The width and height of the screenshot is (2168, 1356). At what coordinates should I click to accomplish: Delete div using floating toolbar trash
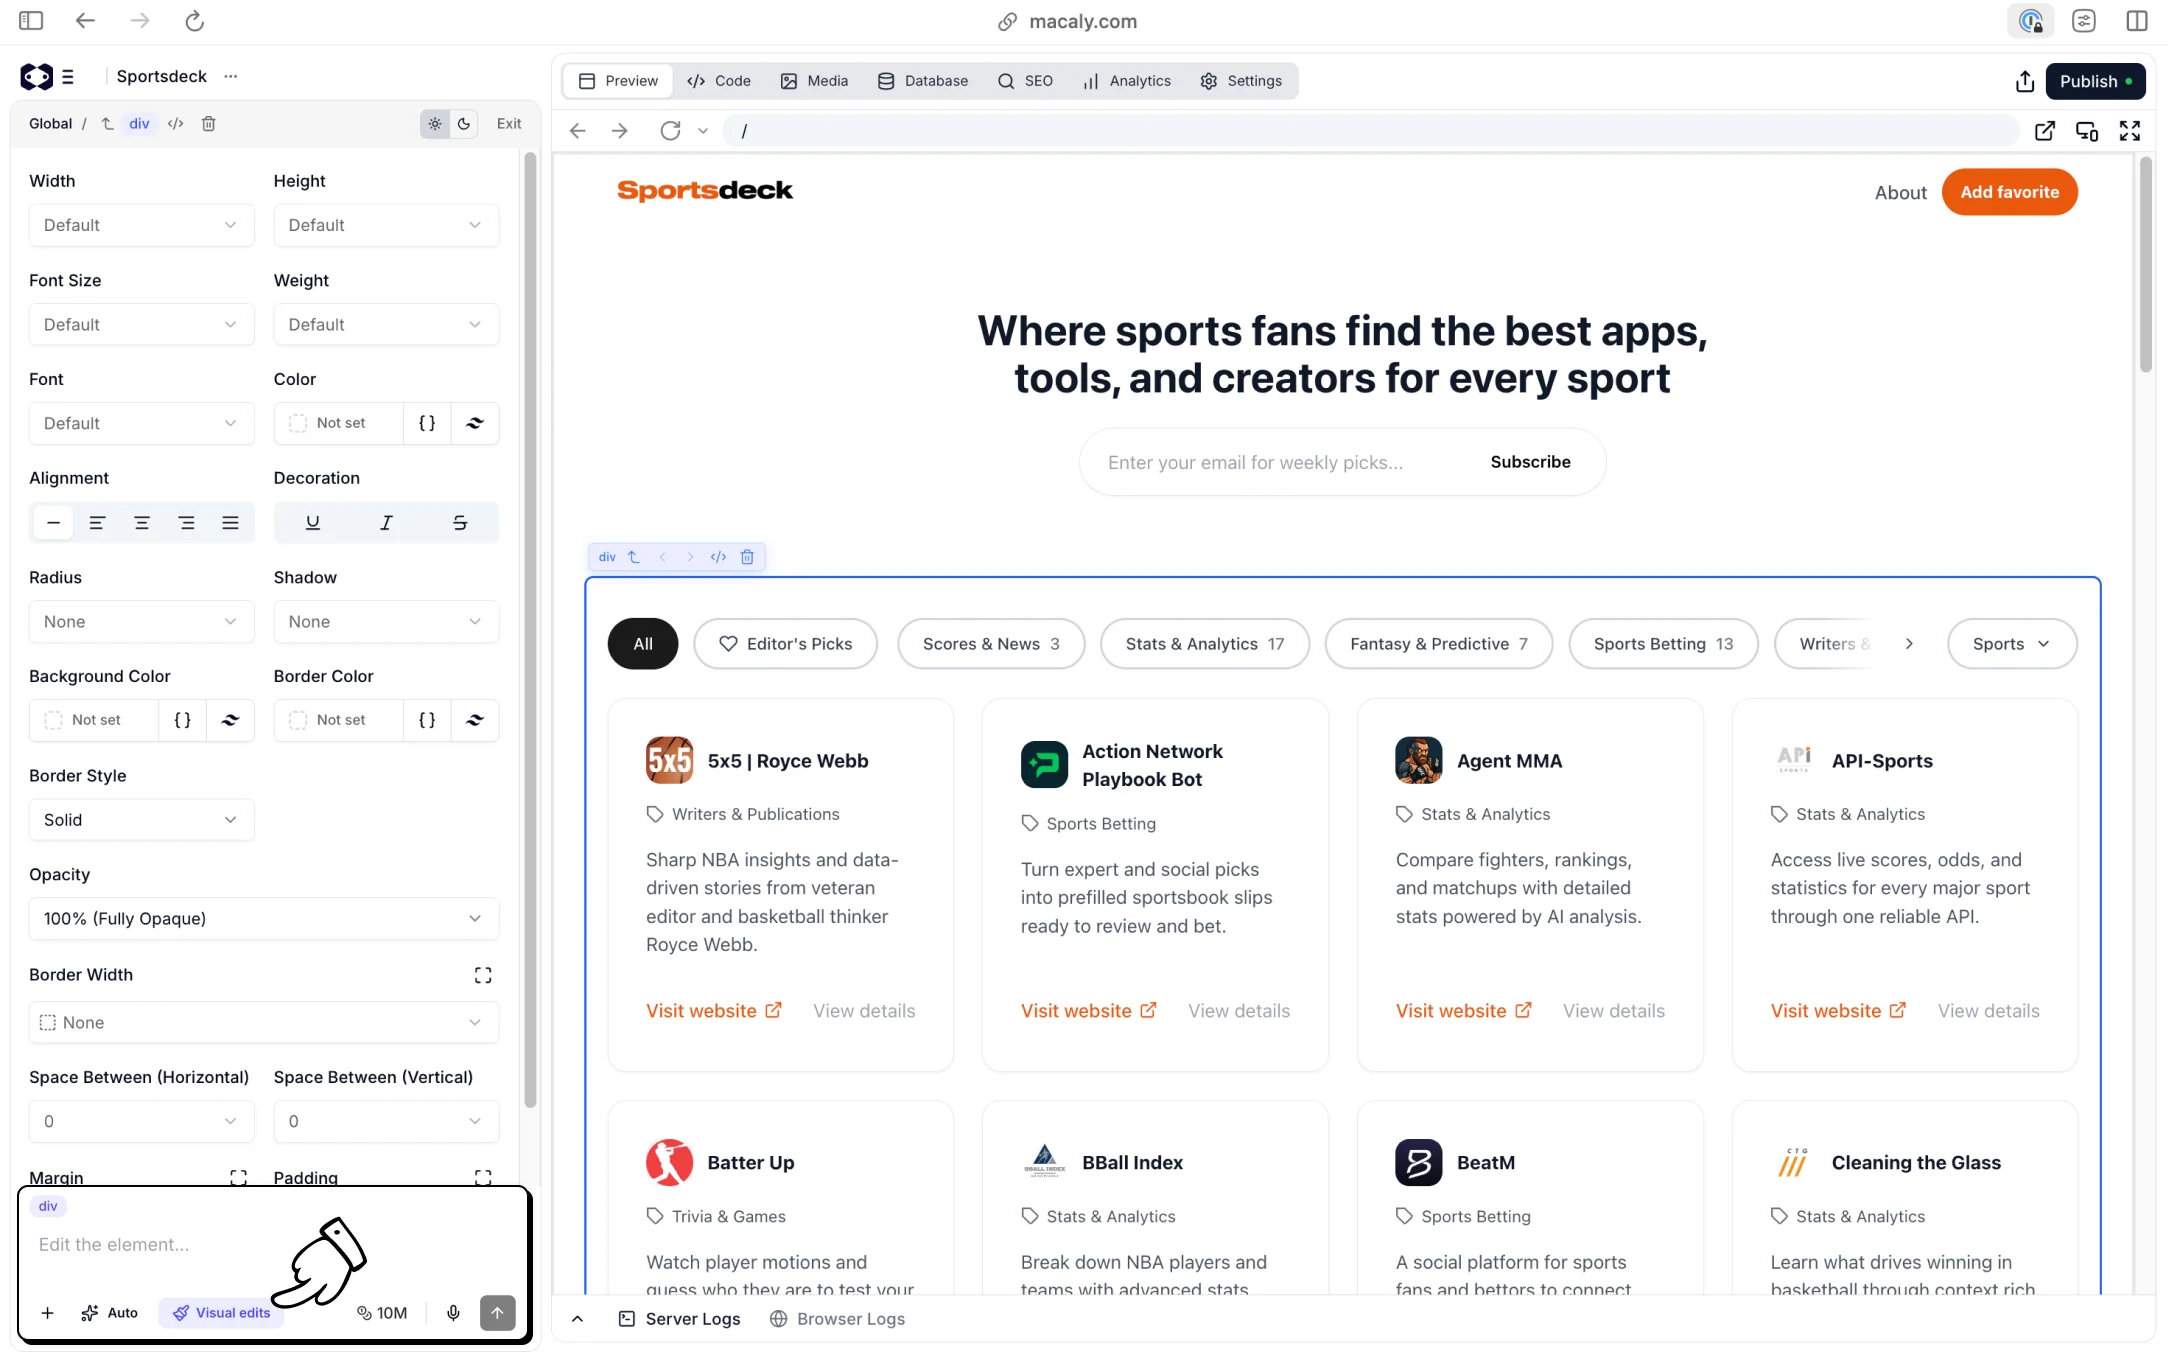coord(747,557)
